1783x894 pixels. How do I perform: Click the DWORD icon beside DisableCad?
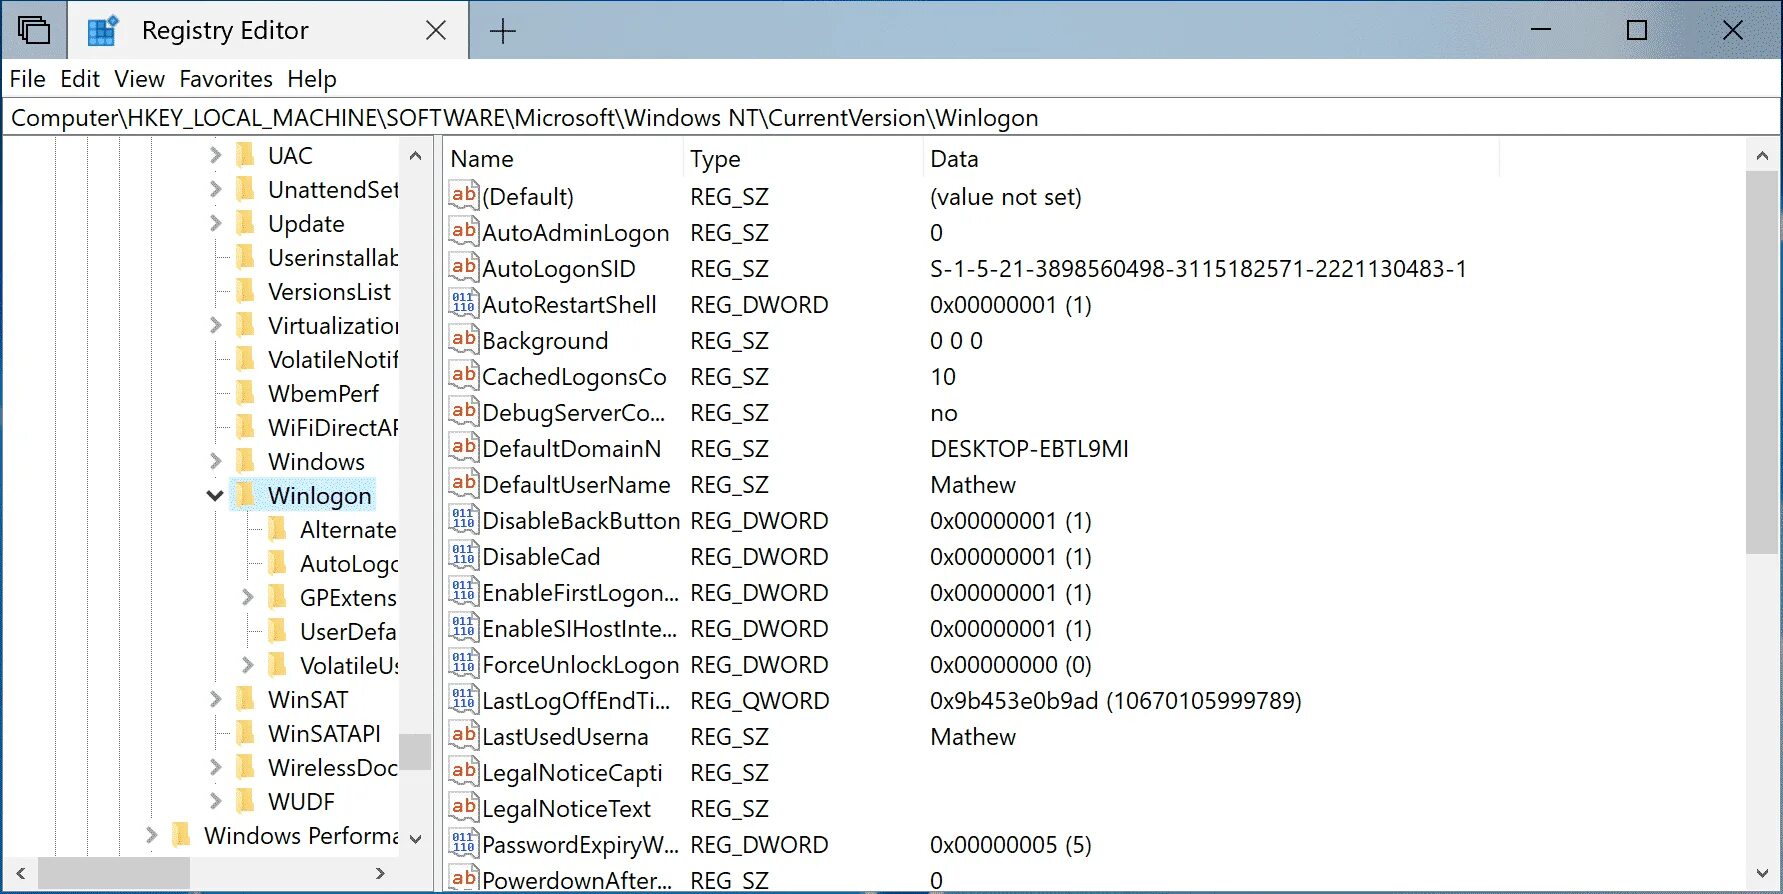[463, 556]
